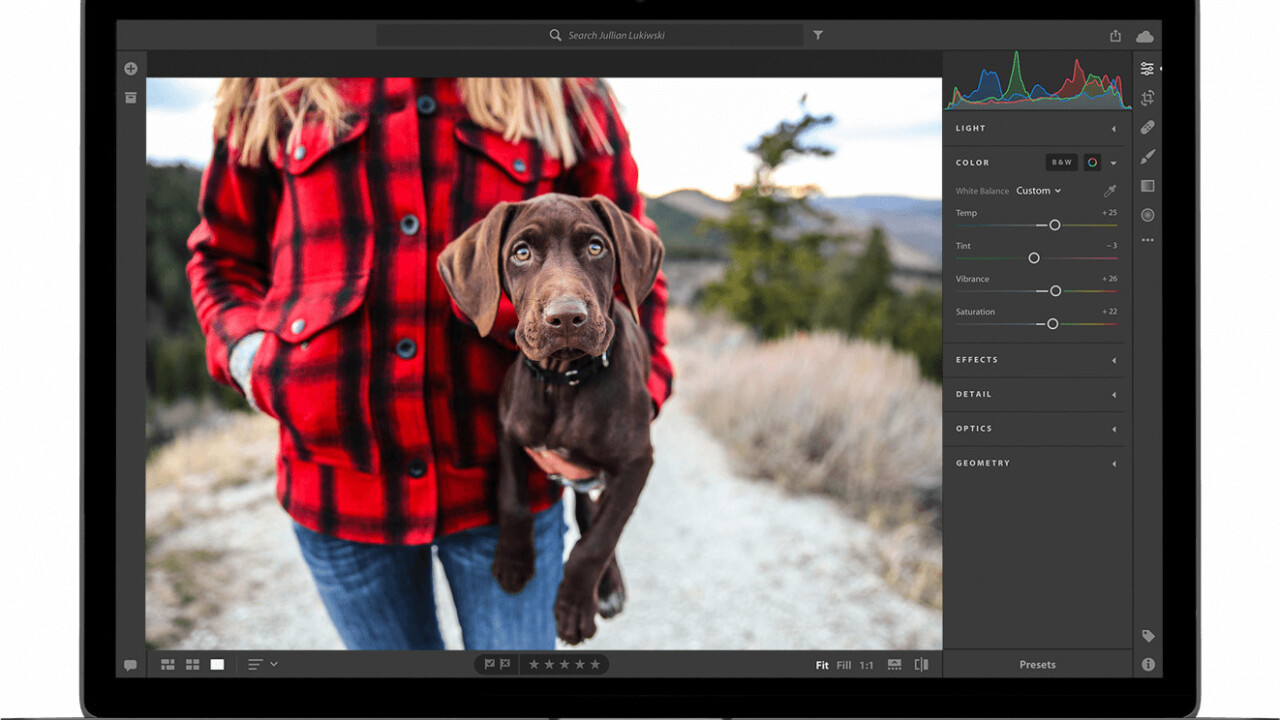This screenshot has height=720, width=1280.
Task: Toggle the color mixer circle button
Action: [1092, 162]
